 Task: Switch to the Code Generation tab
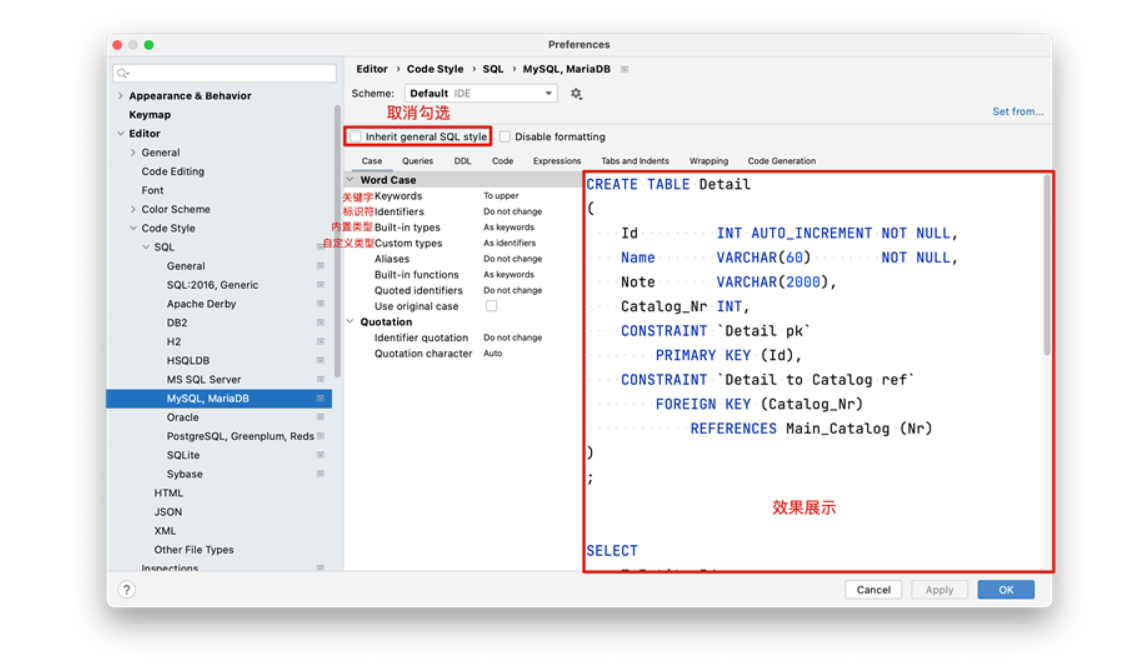point(781,161)
